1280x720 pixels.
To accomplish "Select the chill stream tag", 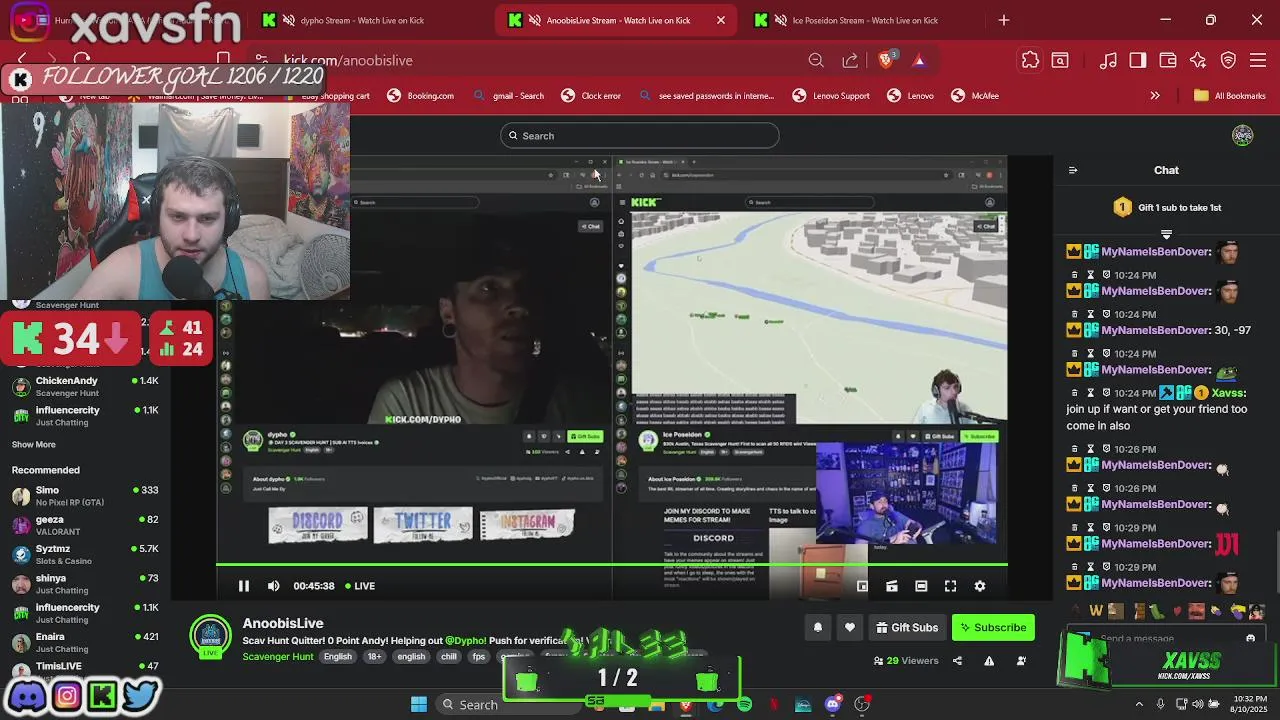I will [x=449, y=657].
